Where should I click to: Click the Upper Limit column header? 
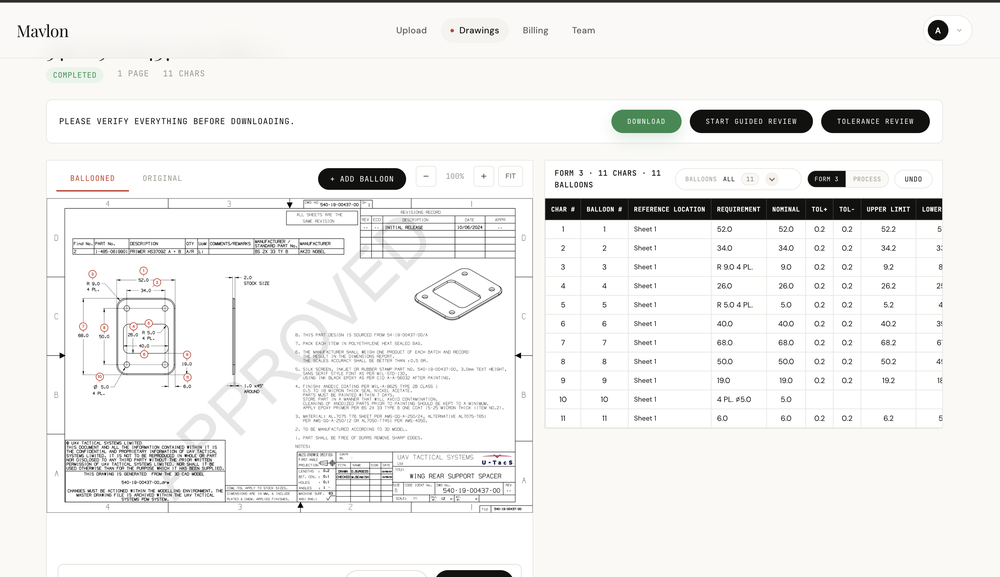[x=888, y=209]
